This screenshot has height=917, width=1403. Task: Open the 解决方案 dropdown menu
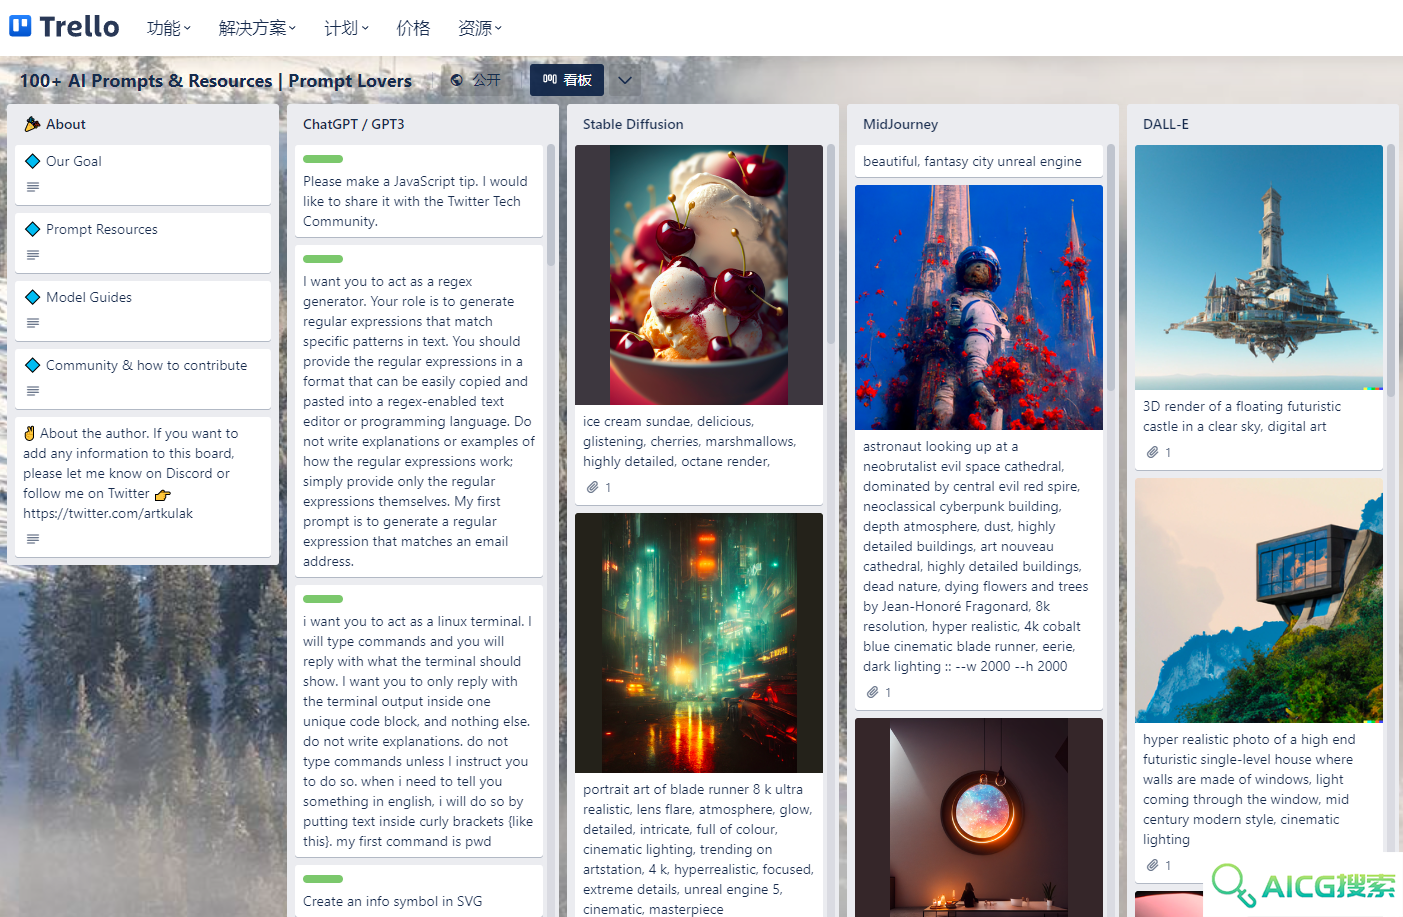[257, 28]
